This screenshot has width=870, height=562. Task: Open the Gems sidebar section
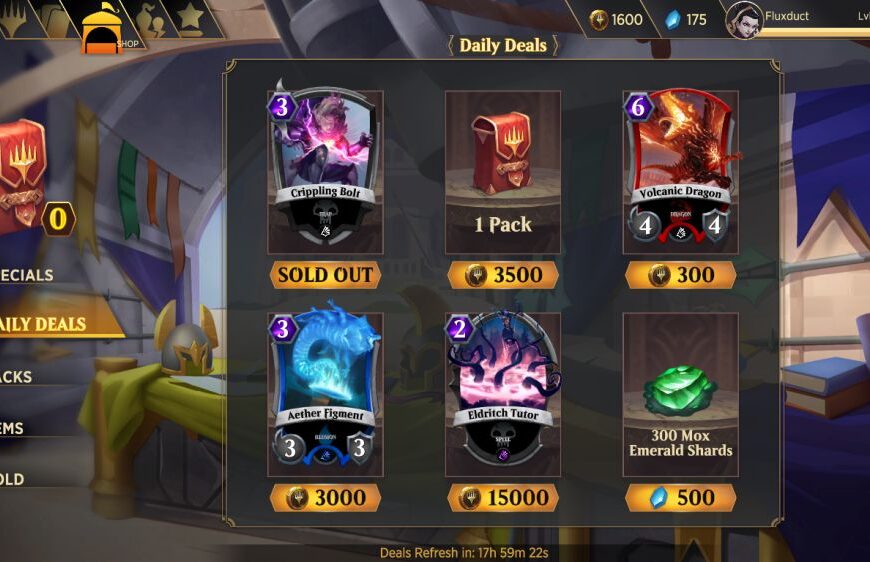[12, 428]
